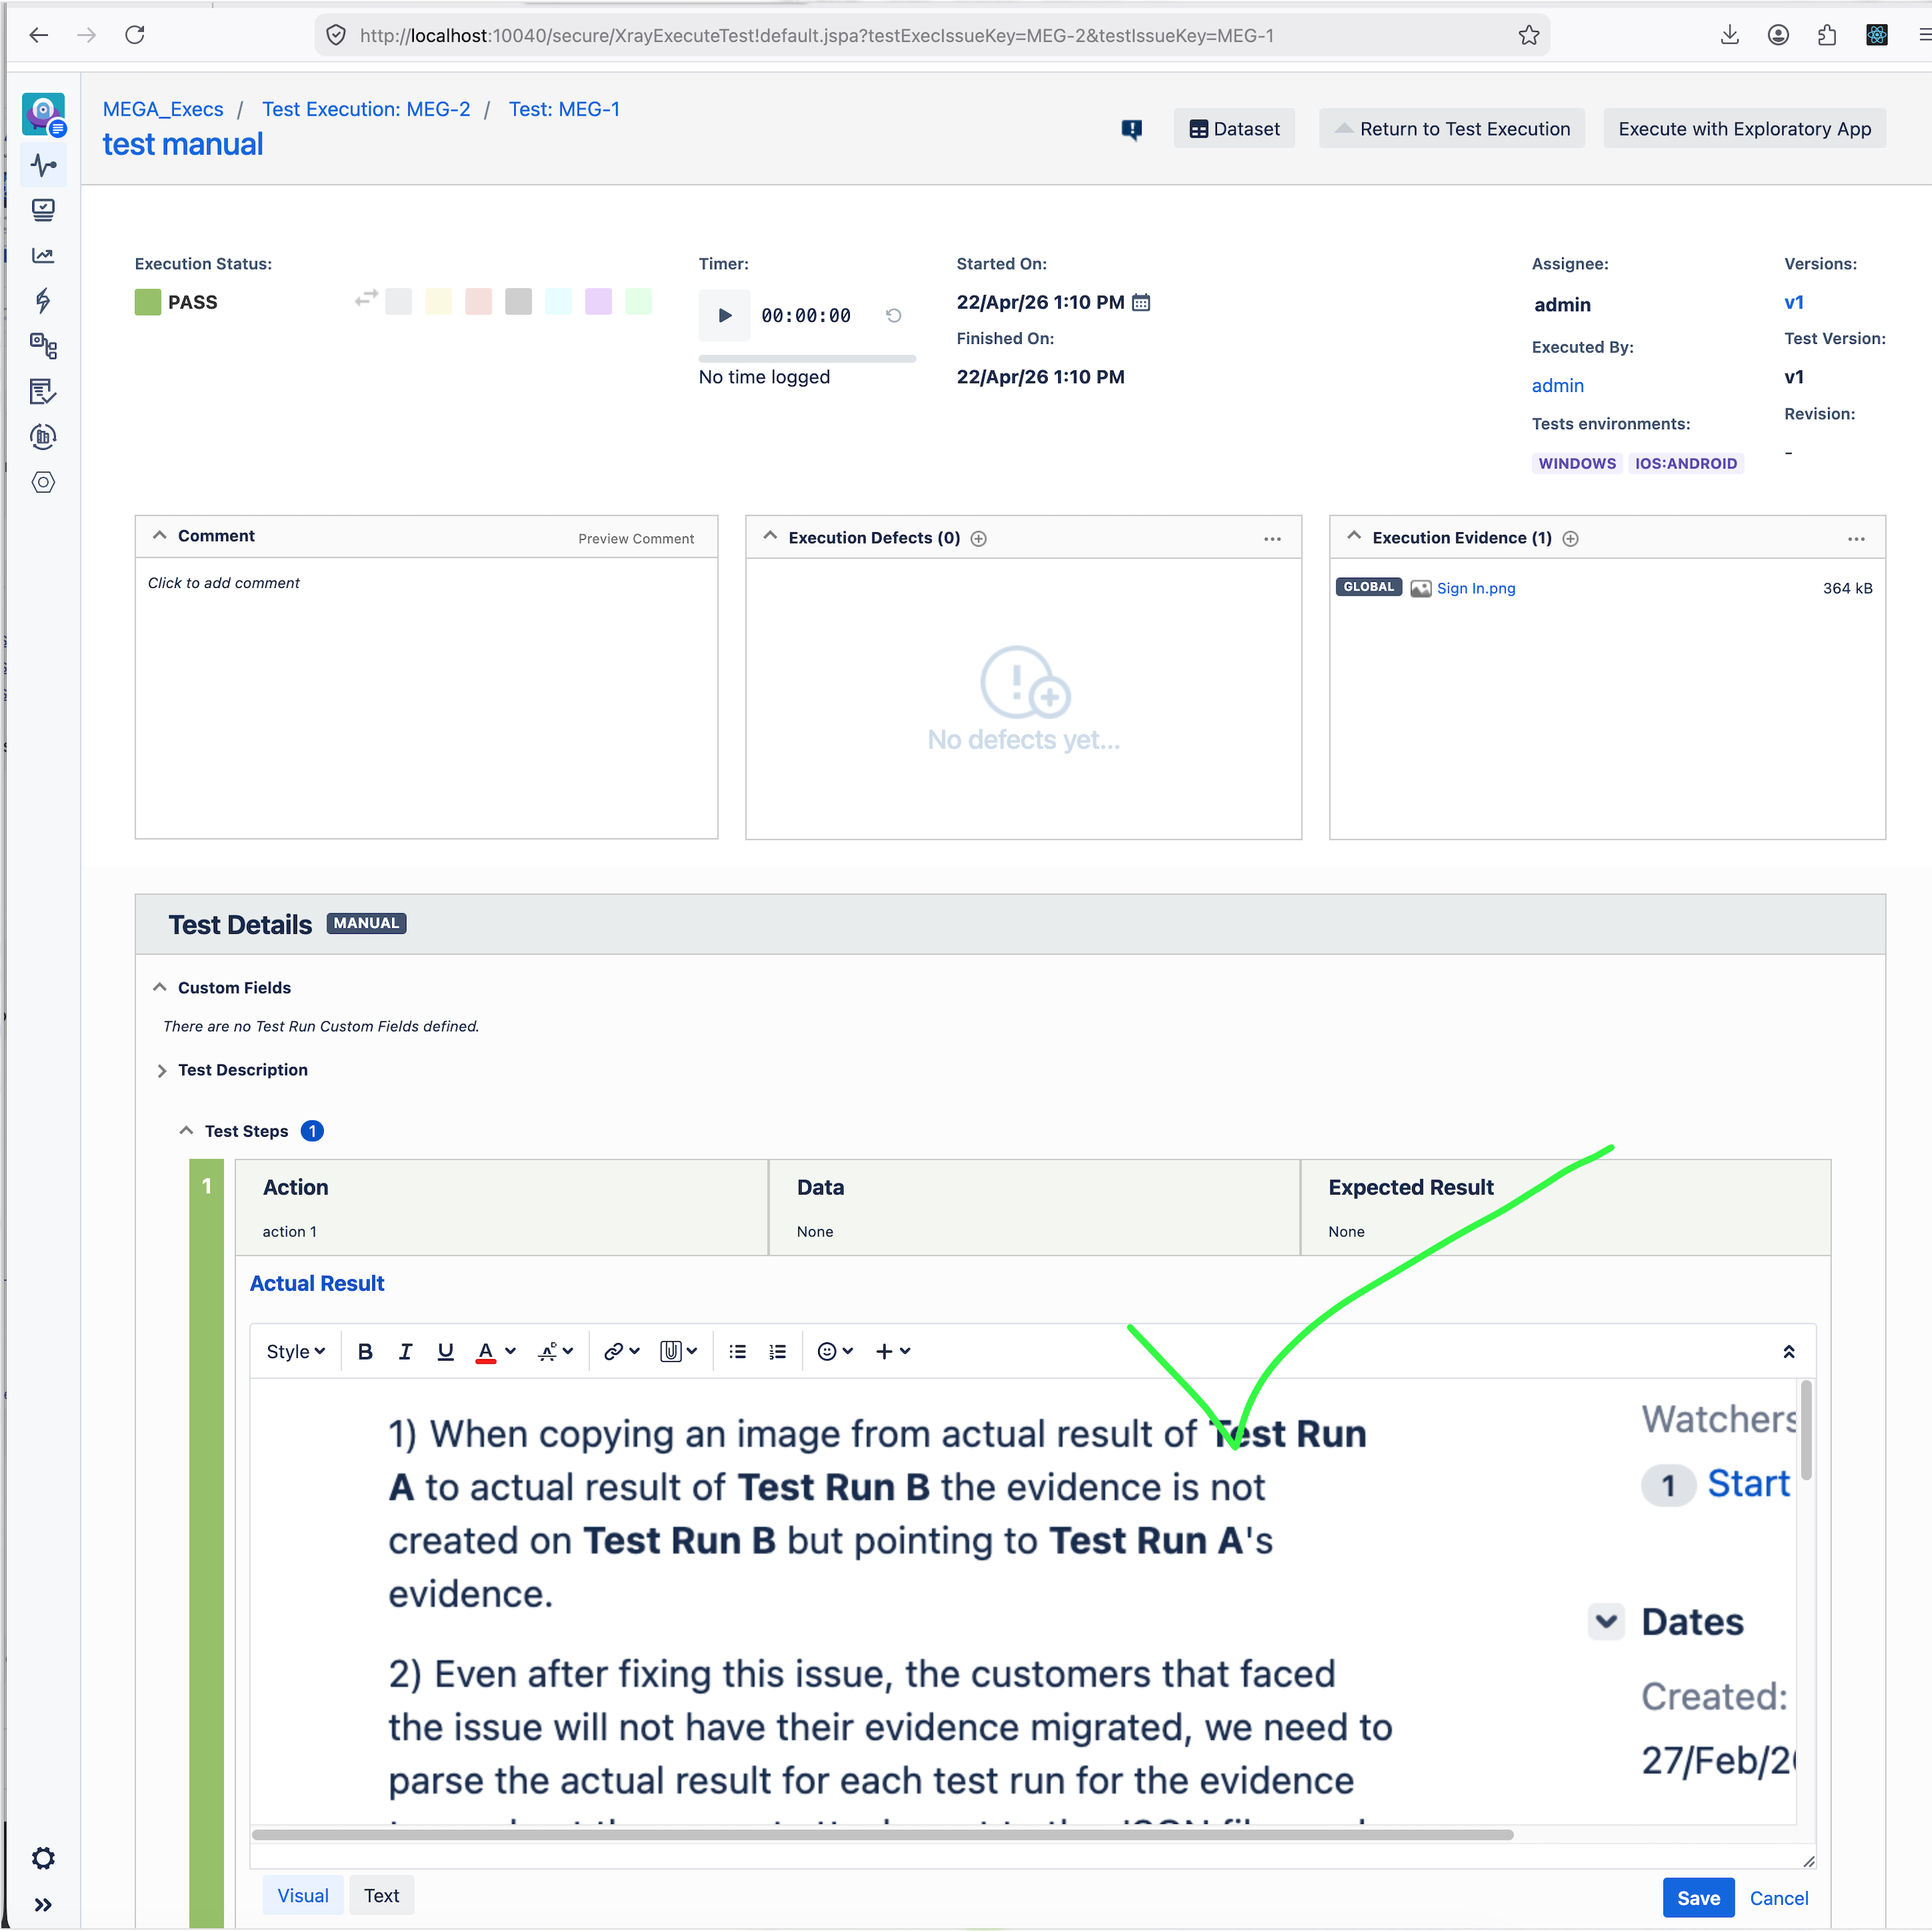Save the actual result
This screenshot has height=1931, width=1932.
(1698, 1898)
